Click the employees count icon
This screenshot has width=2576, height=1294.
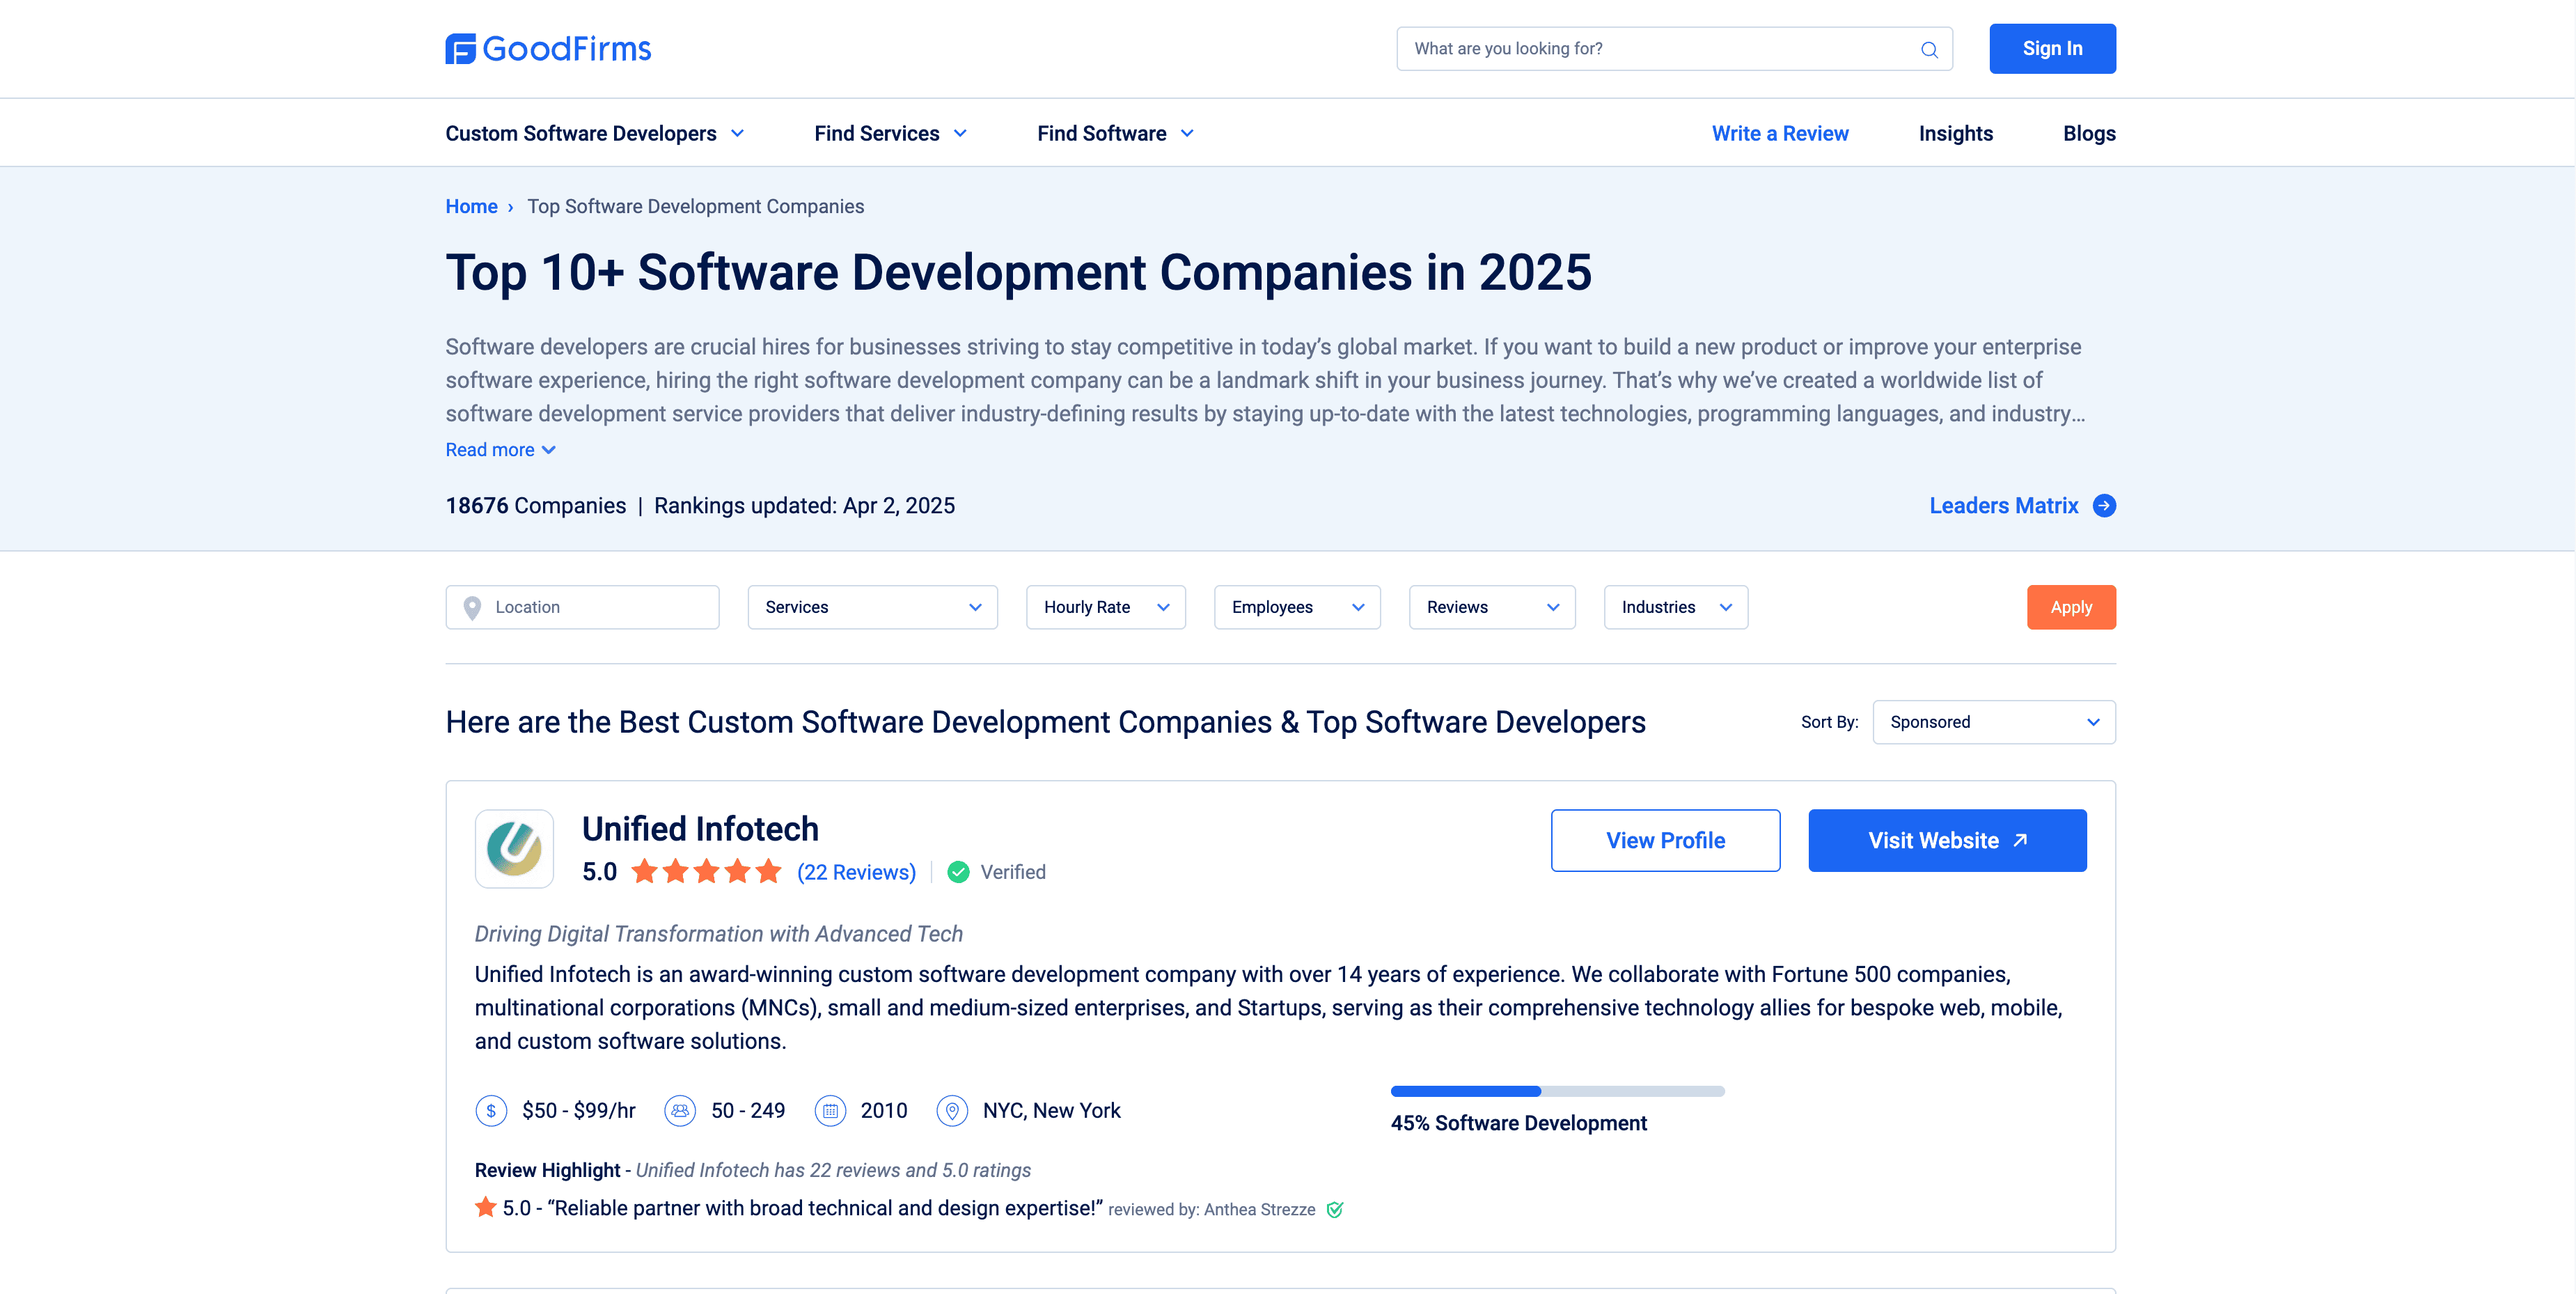click(x=680, y=1111)
